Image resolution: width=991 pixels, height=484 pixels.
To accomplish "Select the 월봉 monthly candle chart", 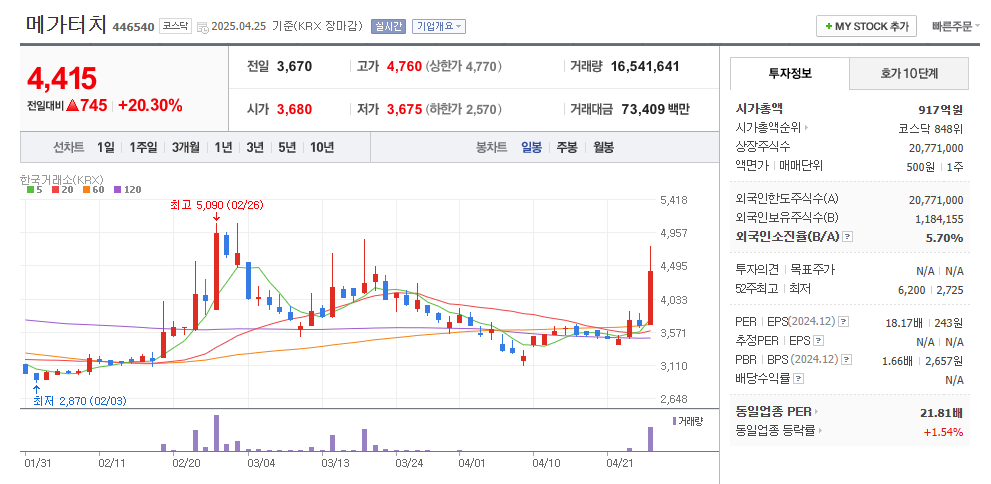I will point(604,147).
